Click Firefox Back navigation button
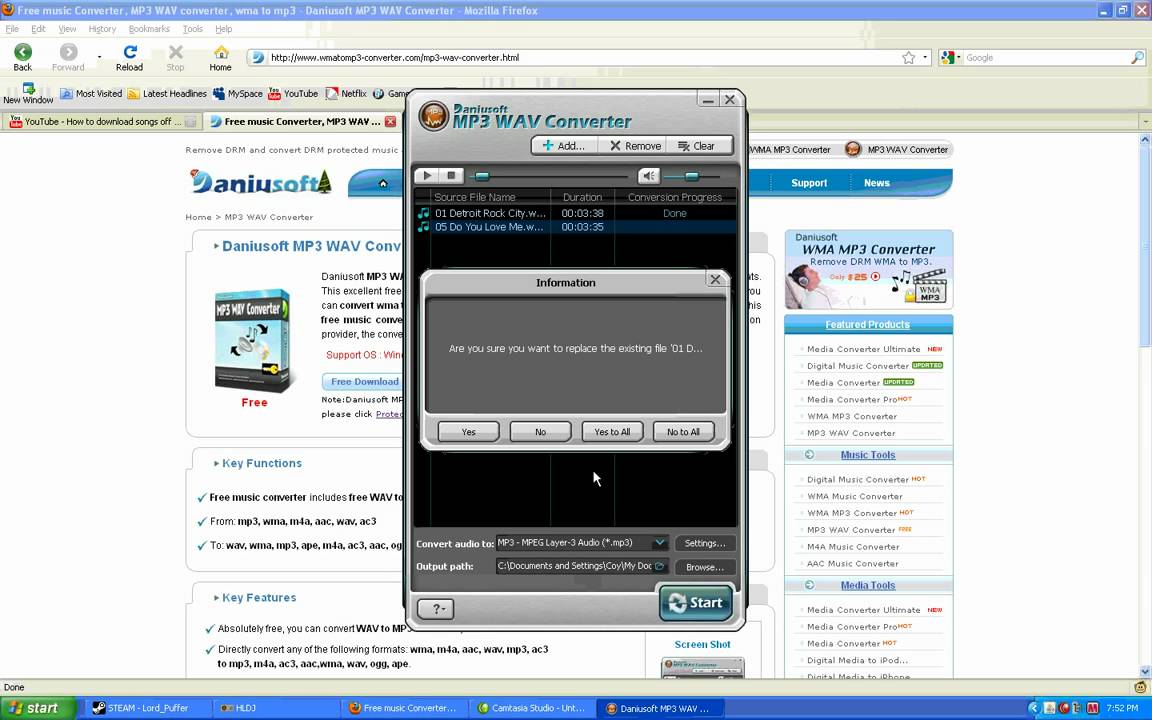The width and height of the screenshot is (1152, 720). click(x=23, y=57)
